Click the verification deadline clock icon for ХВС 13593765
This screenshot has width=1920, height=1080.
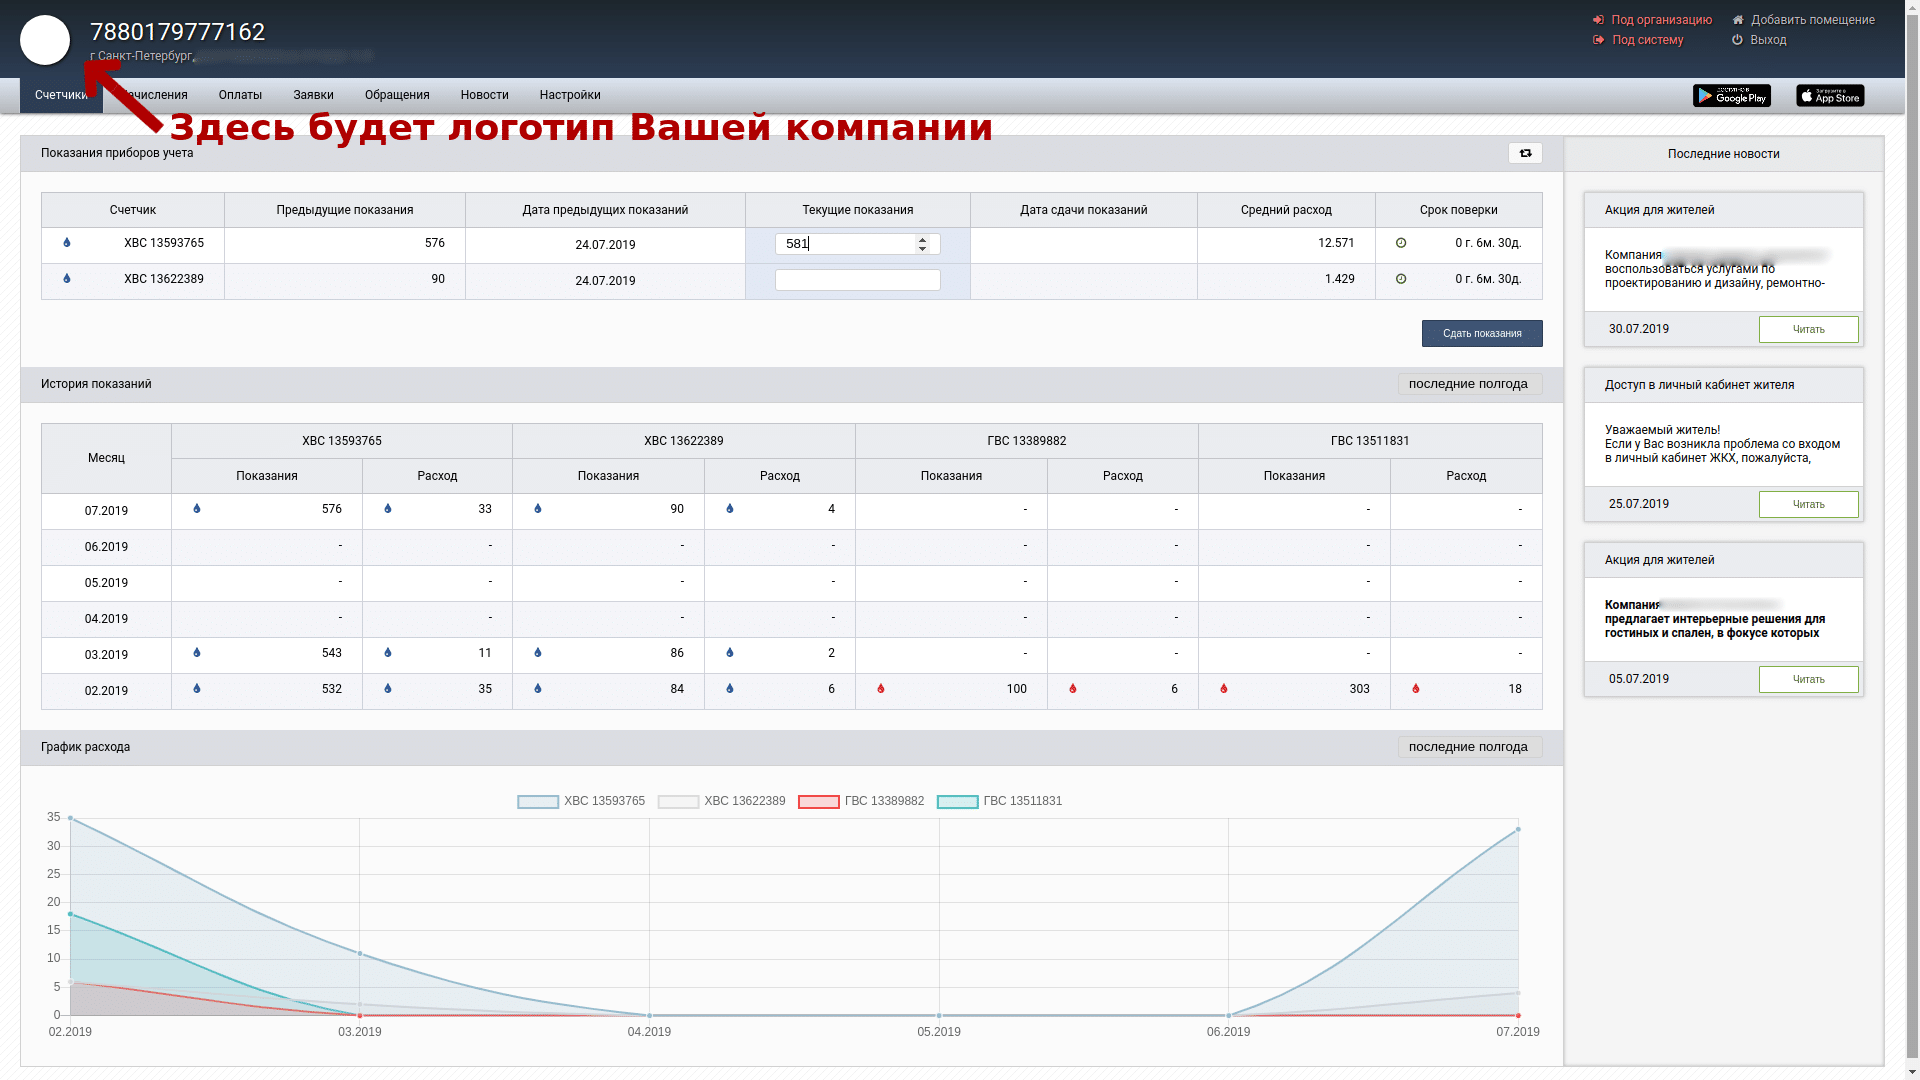click(x=1400, y=243)
